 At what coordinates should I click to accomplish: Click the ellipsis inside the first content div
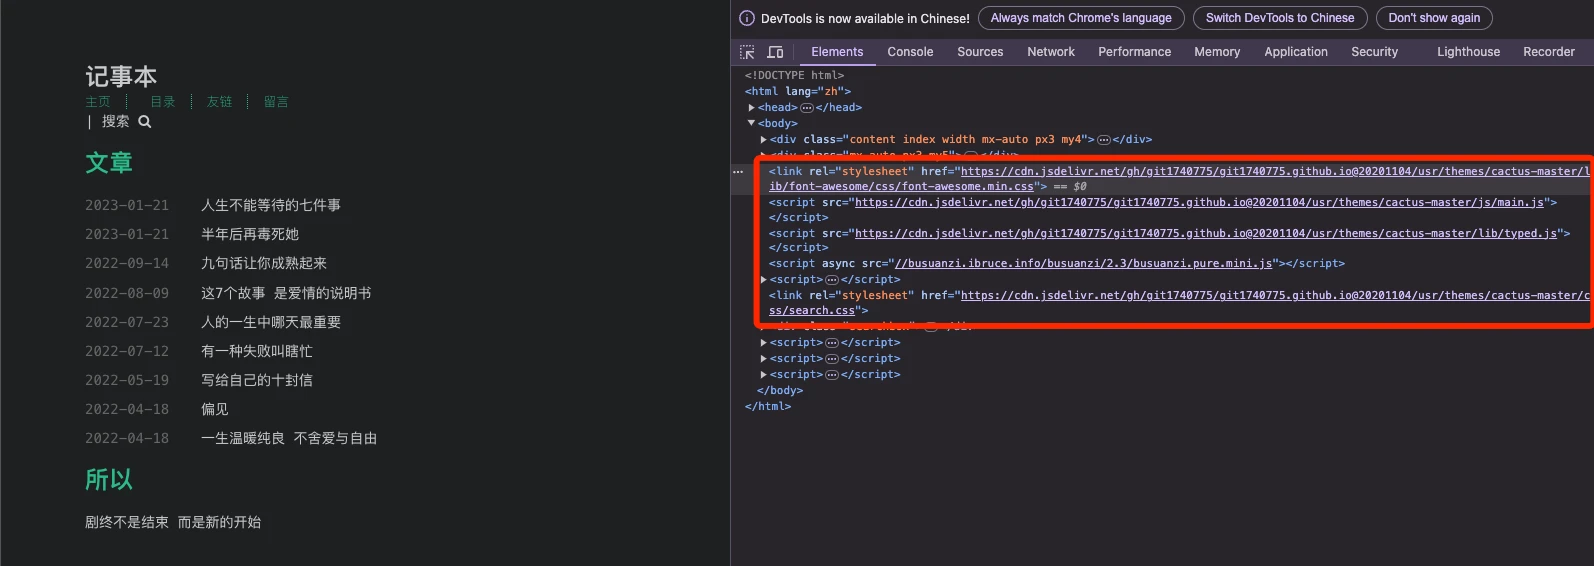click(x=1104, y=140)
